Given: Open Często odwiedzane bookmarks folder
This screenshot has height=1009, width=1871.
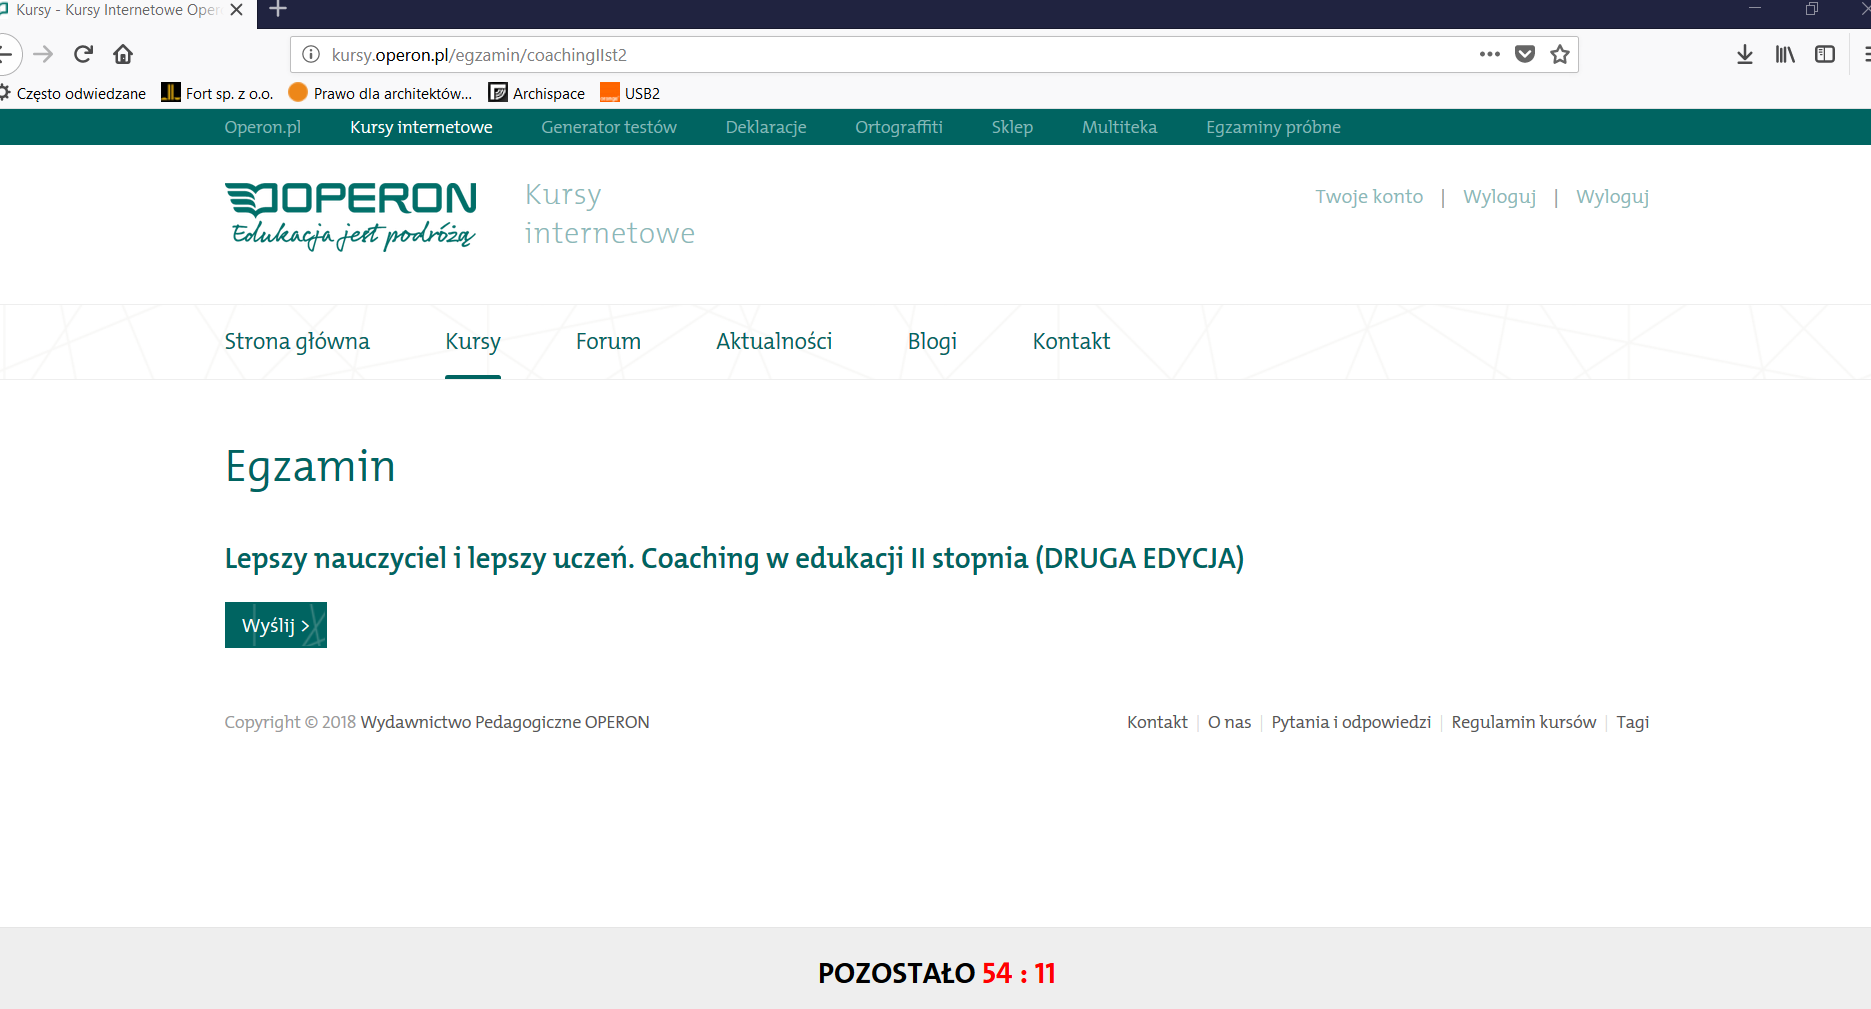Looking at the screenshot, I should click(72, 93).
